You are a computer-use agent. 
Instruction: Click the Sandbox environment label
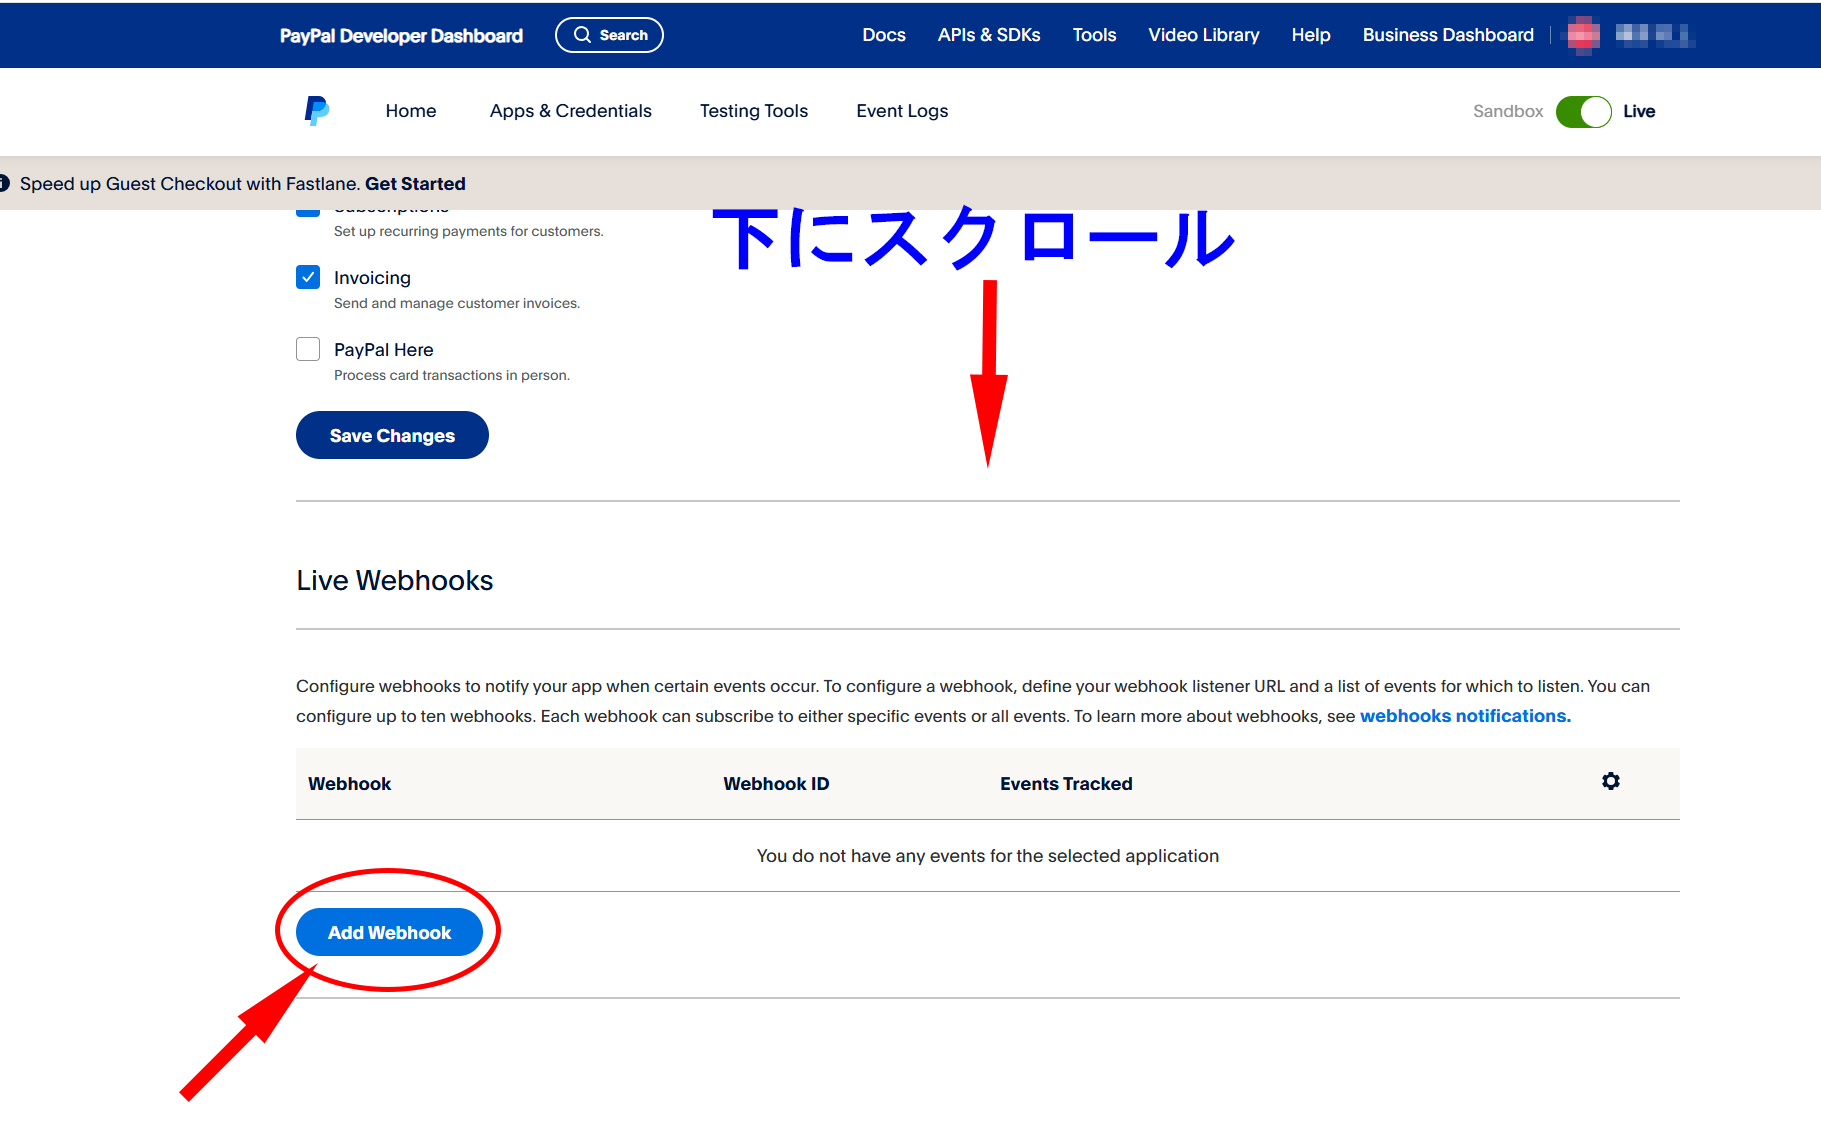pos(1508,111)
